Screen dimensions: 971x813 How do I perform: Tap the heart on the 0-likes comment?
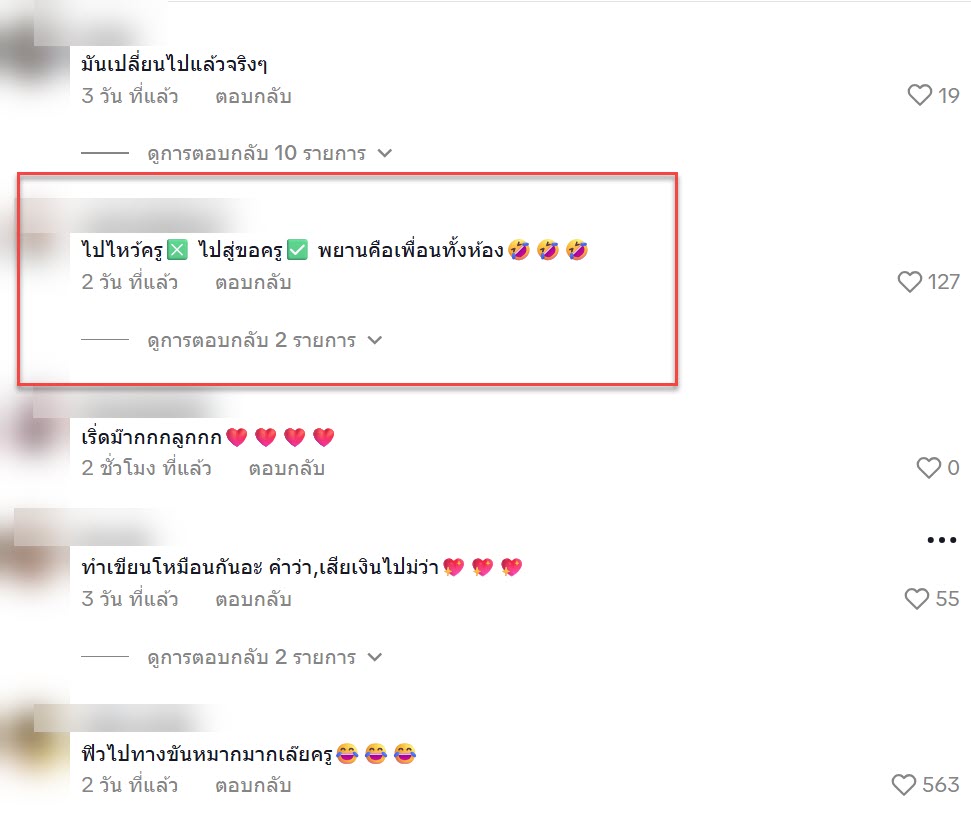pyautogui.click(x=928, y=467)
